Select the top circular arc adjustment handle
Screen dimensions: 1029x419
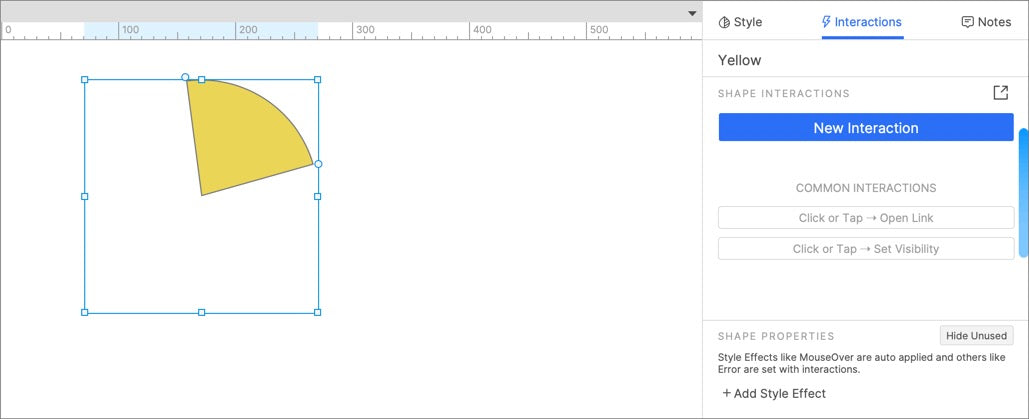click(185, 77)
